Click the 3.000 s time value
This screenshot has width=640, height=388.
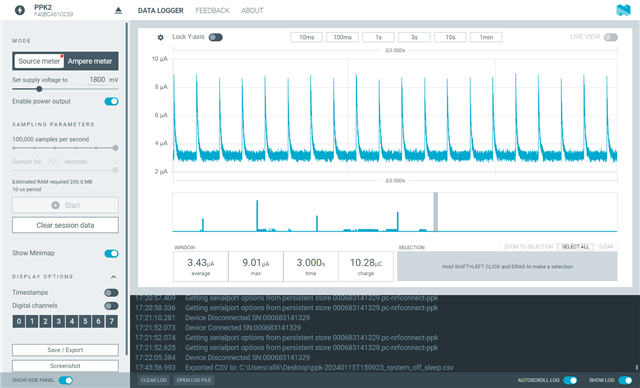click(311, 263)
